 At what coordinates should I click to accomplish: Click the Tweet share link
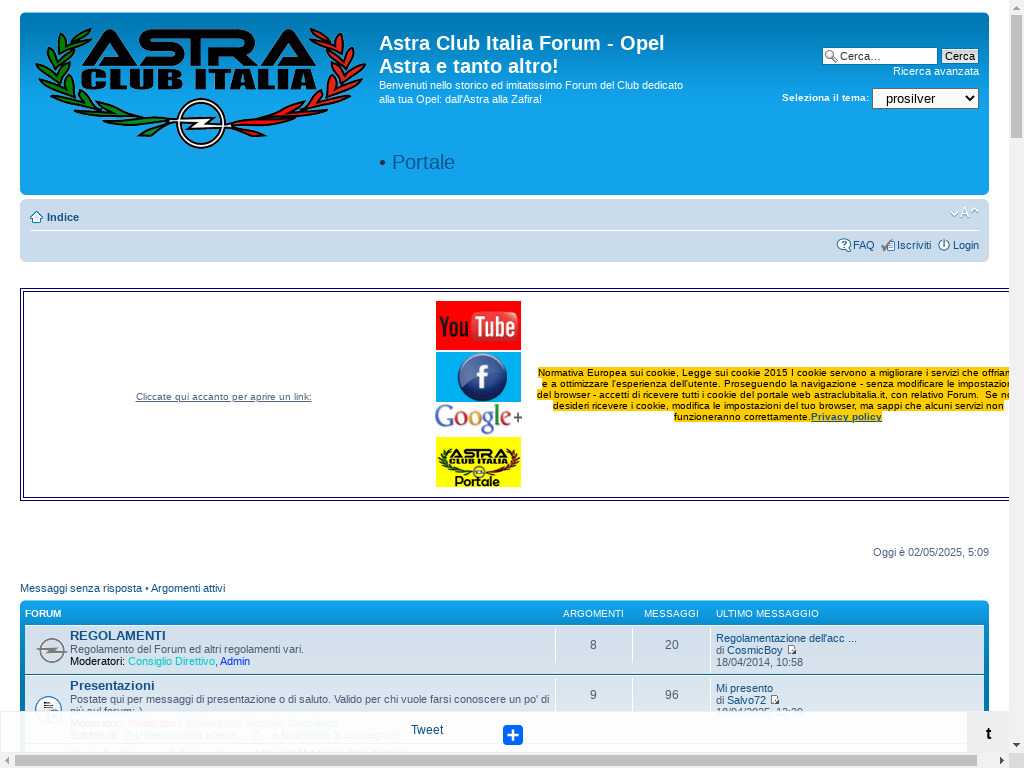(x=427, y=729)
